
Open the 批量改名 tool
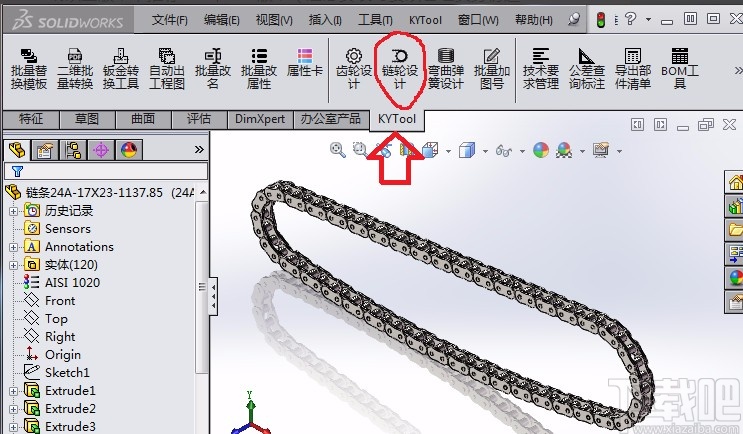click(x=213, y=69)
